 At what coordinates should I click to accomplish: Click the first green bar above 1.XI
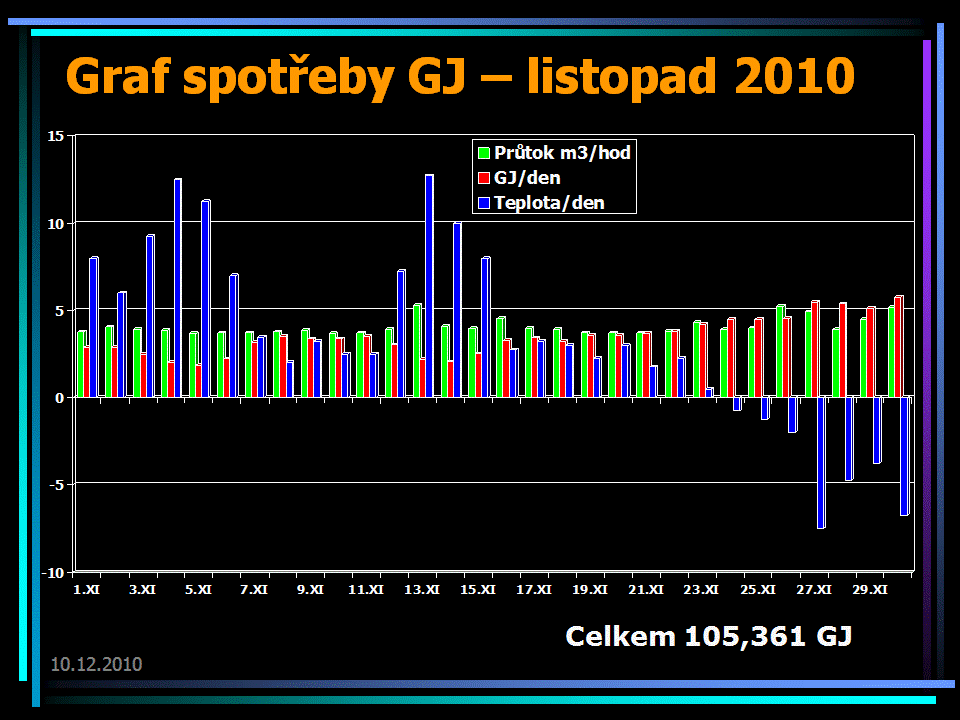point(81,364)
